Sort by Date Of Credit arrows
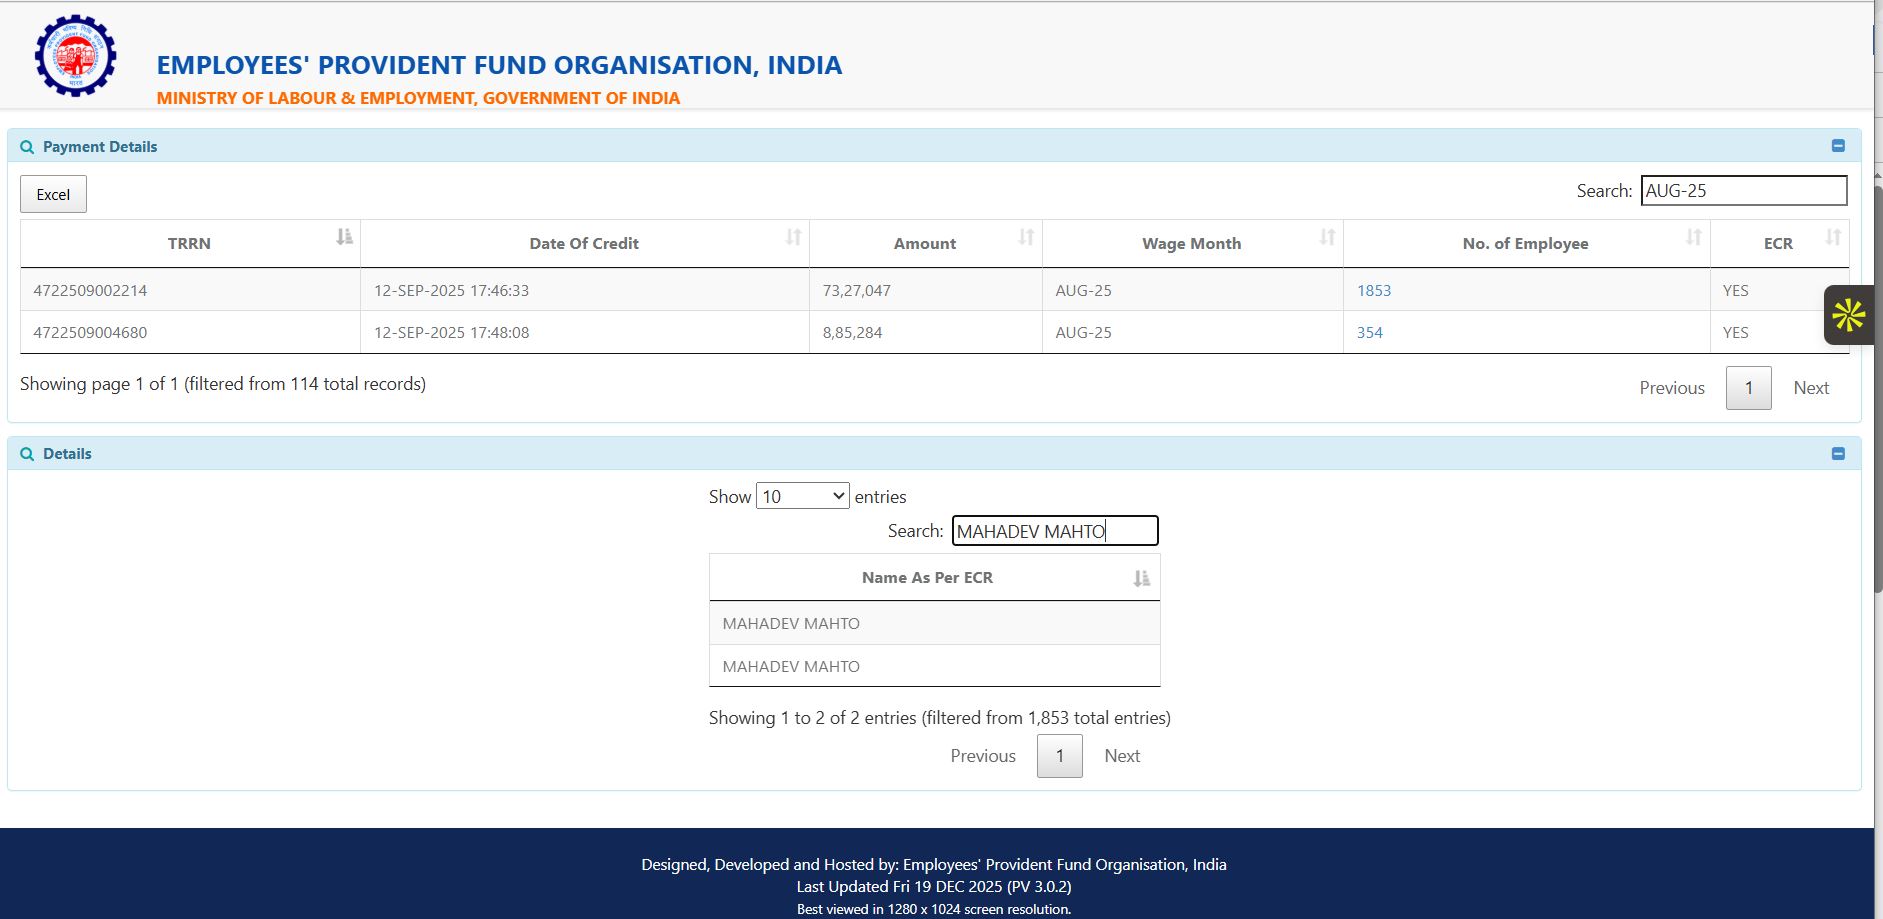 [793, 237]
